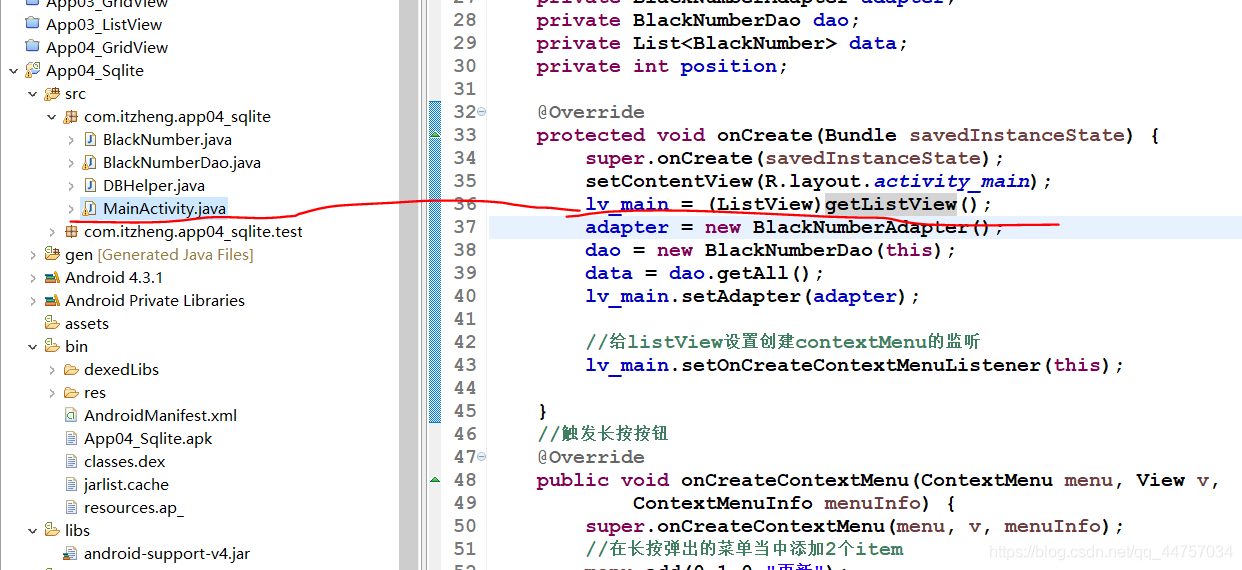Open BlackNumberDao.java file
The image size is (1242, 570).
point(182,162)
